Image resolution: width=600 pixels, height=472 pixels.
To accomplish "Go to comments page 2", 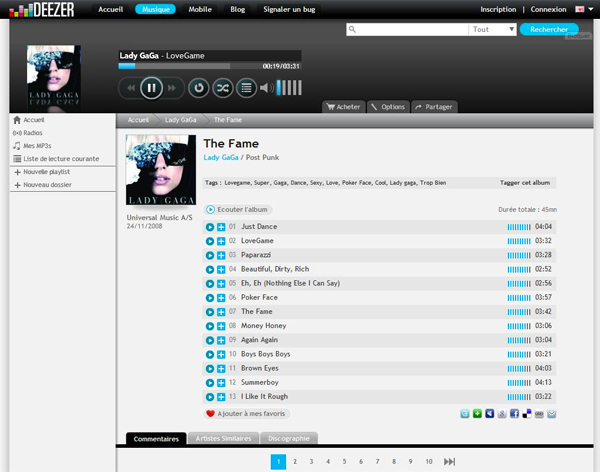I will pyautogui.click(x=295, y=462).
